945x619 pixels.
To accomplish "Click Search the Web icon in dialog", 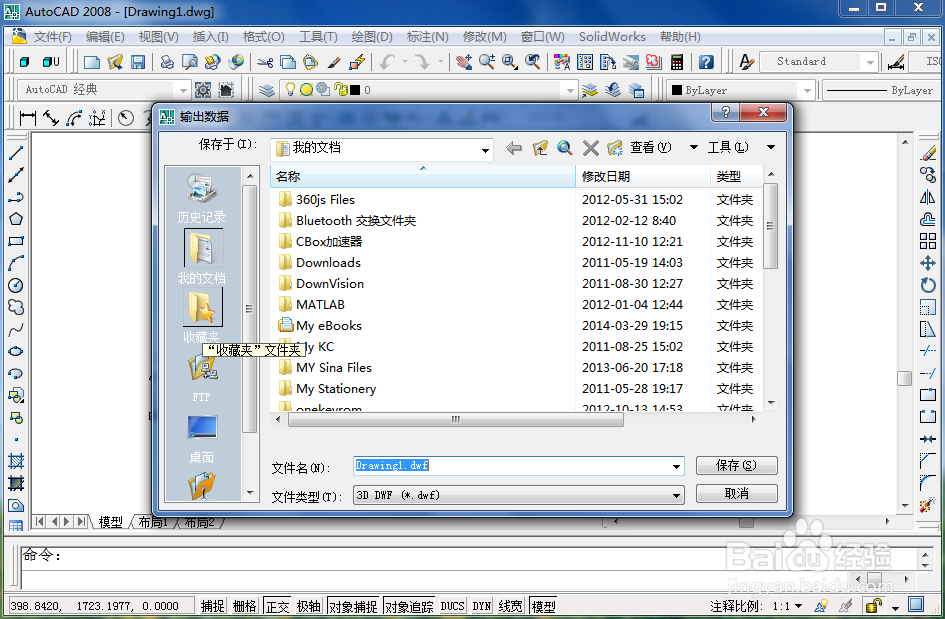I will pos(565,148).
